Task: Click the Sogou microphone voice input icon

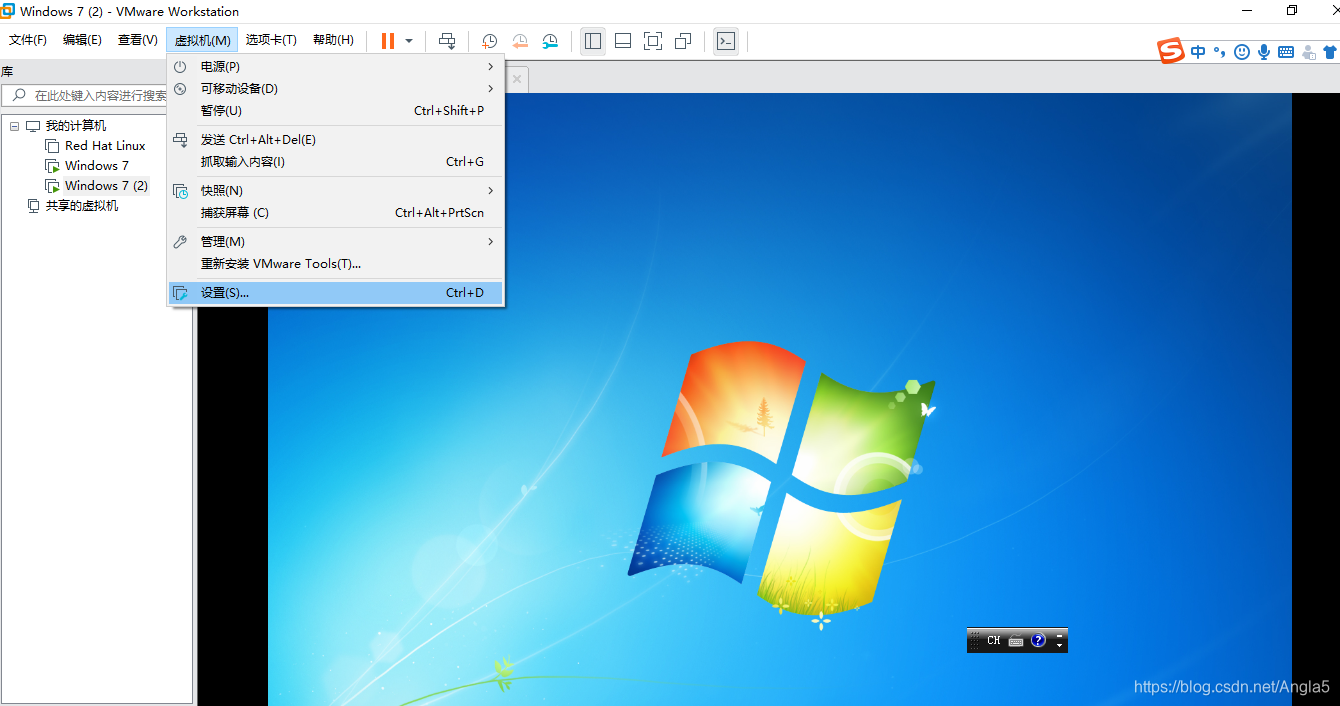Action: coord(1264,52)
